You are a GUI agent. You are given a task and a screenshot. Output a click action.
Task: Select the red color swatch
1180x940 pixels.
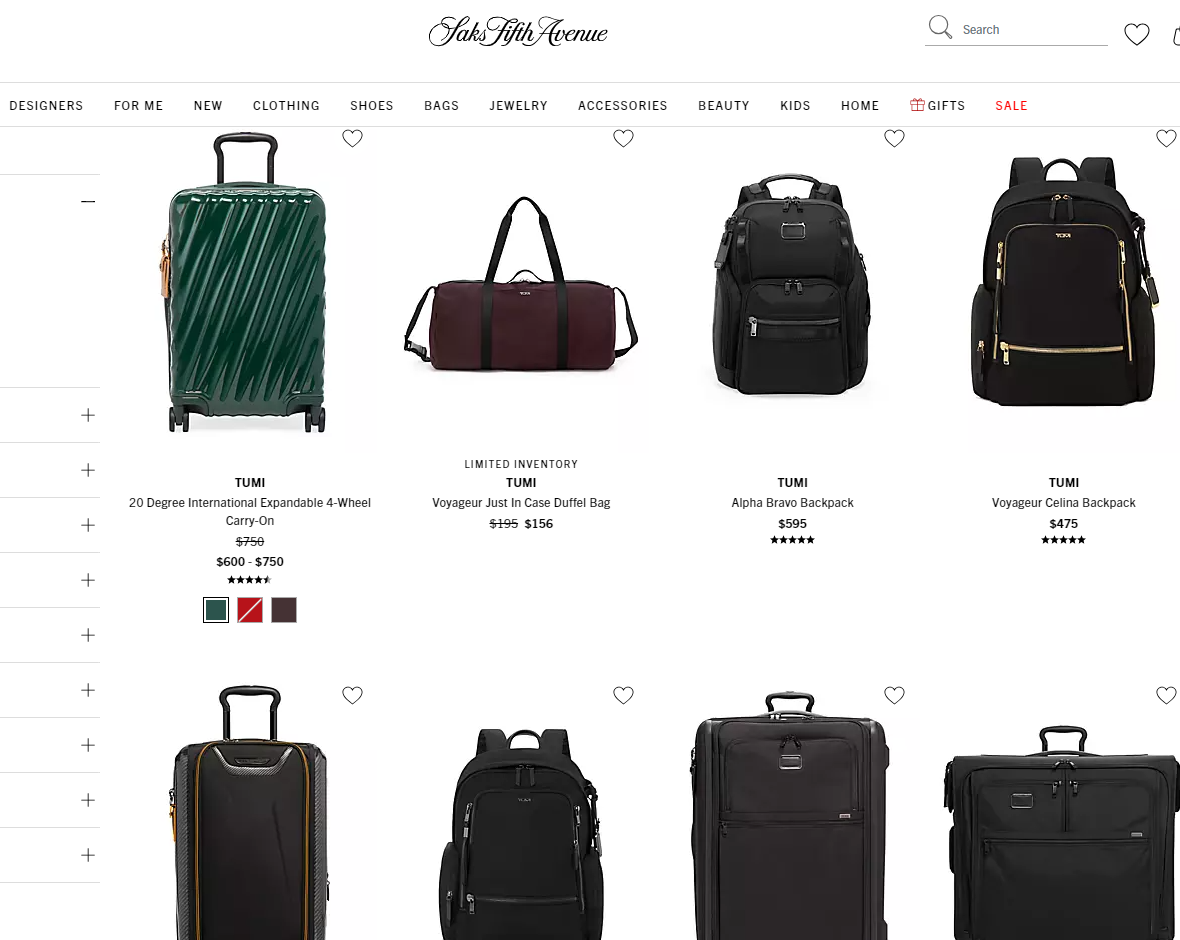(250, 610)
